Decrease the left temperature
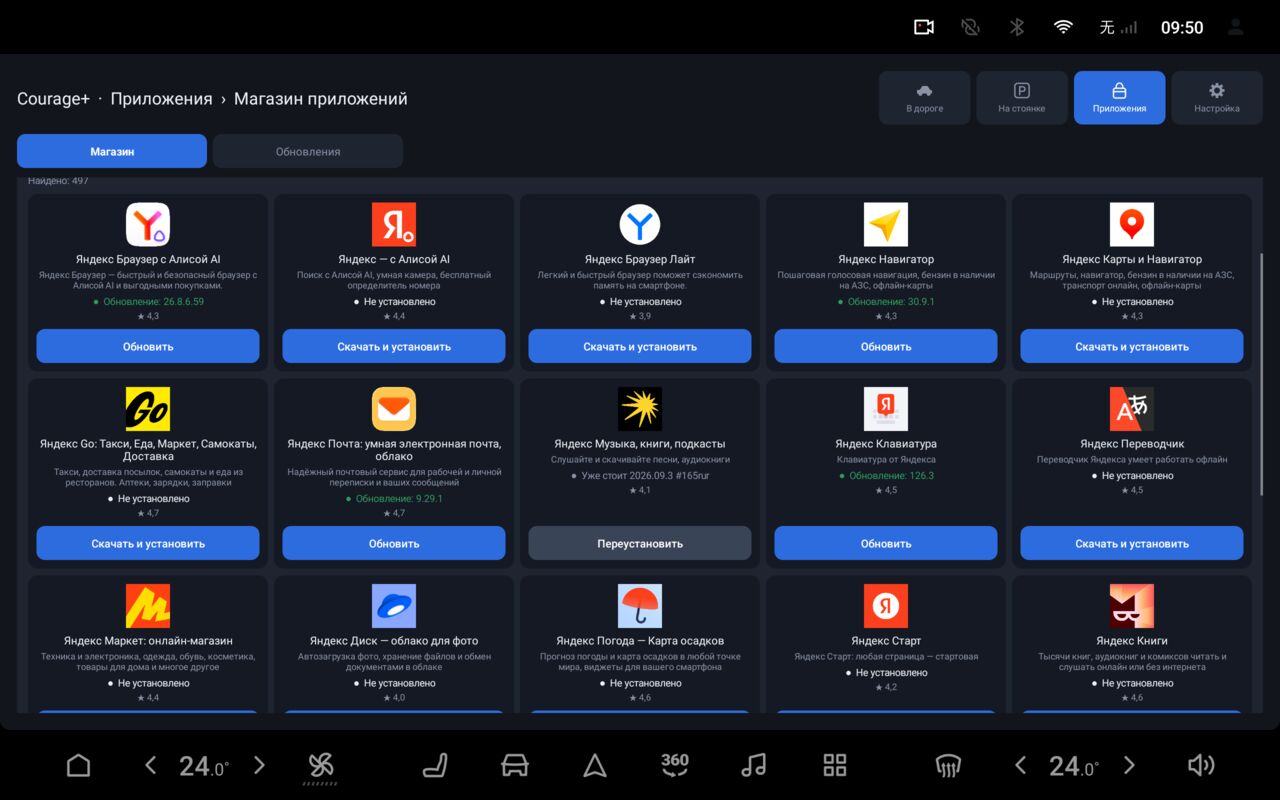 coord(150,766)
